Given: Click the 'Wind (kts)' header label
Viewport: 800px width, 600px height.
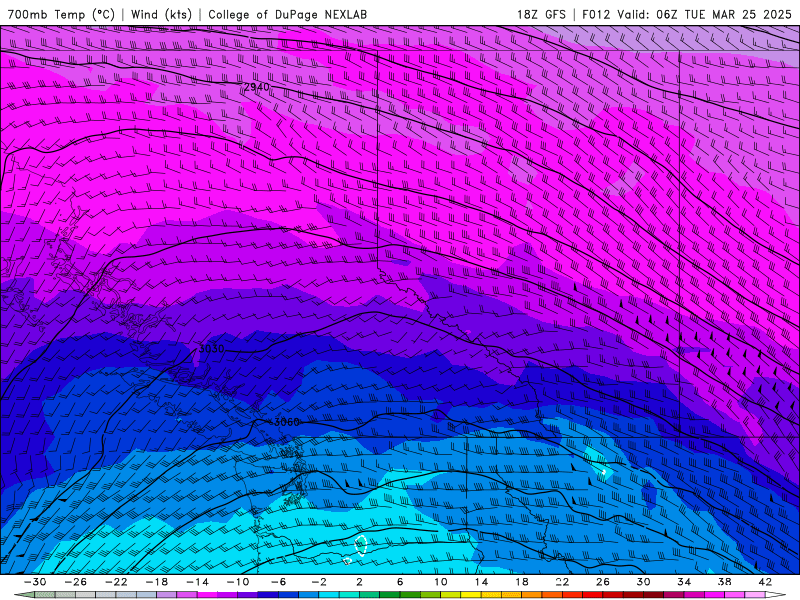Looking at the screenshot, I should coord(161,14).
